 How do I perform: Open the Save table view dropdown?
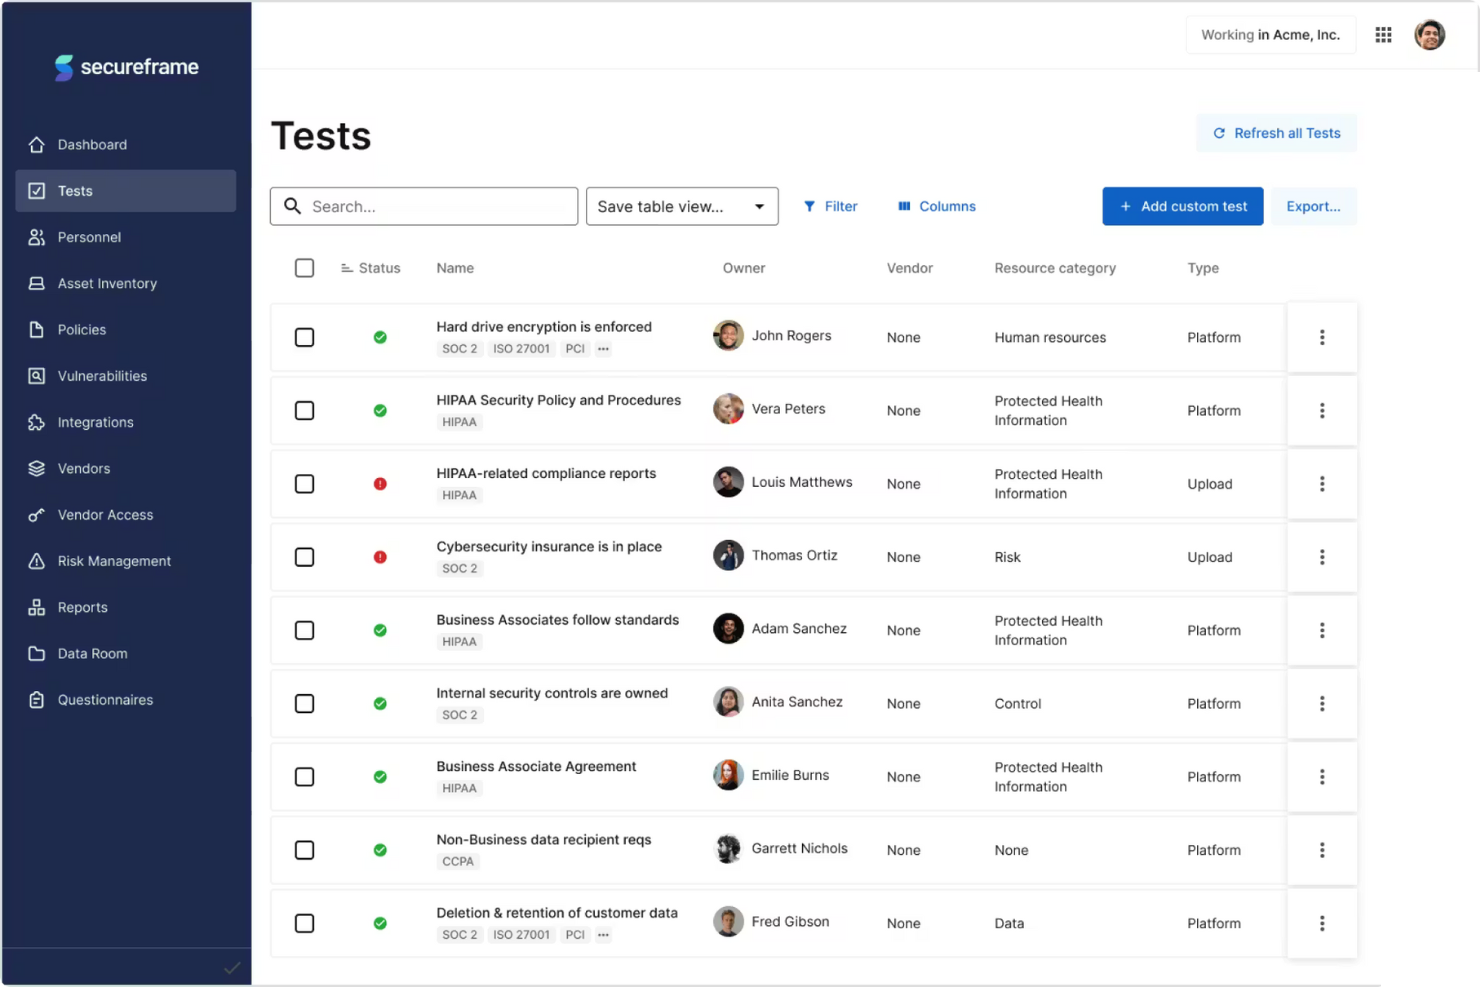click(x=681, y=206)
